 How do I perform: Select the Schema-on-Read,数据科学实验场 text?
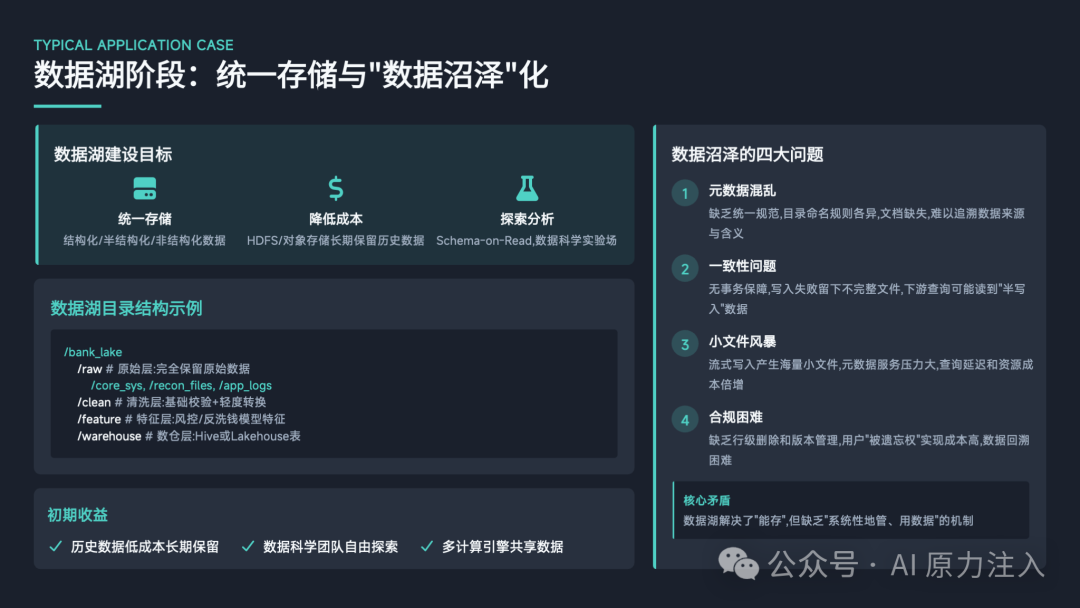tap(526, 240)
